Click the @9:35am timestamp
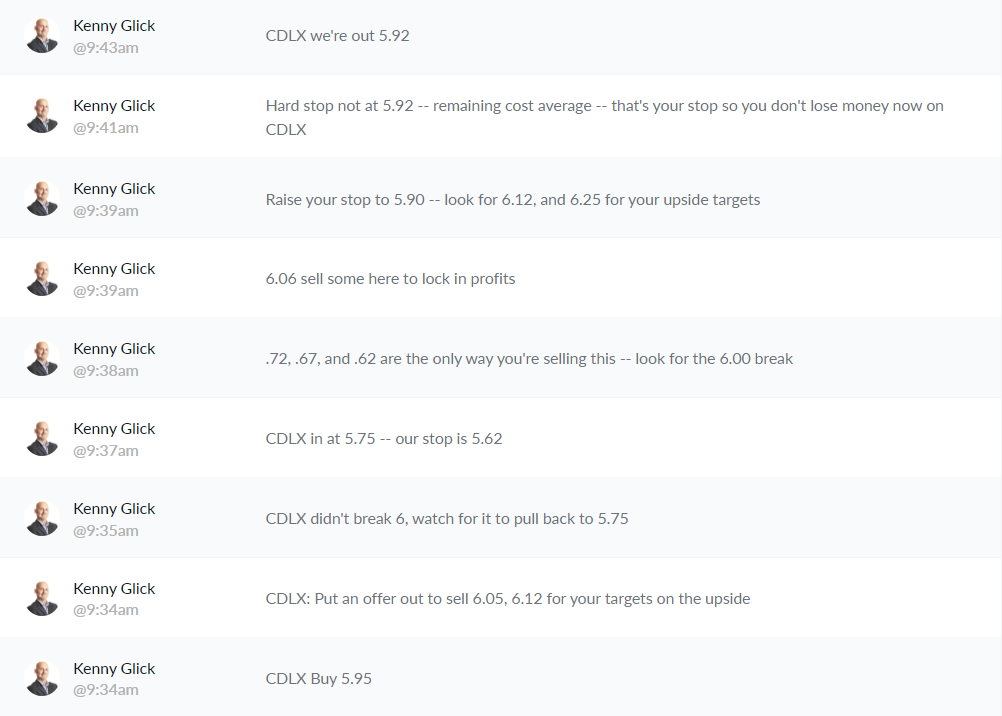 [x=106, y=530]
